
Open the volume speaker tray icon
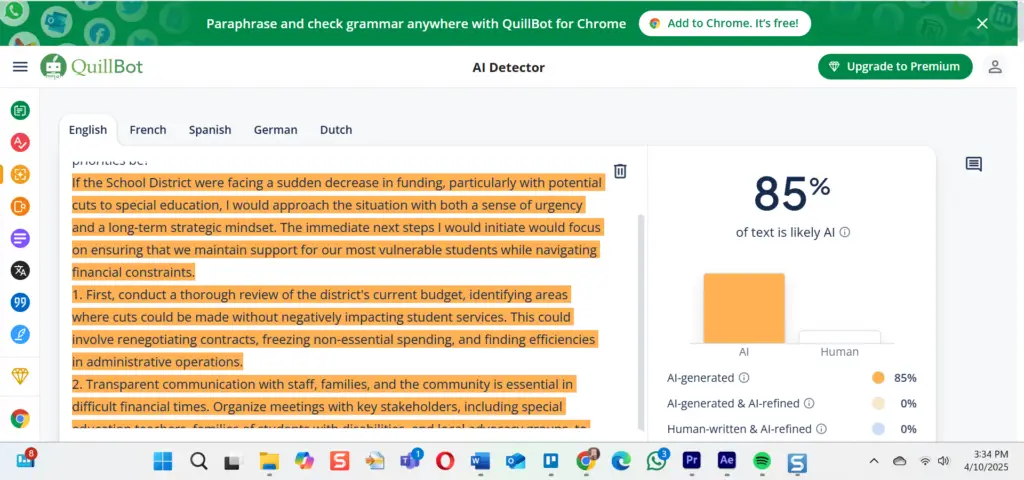(x=943, y=461)
